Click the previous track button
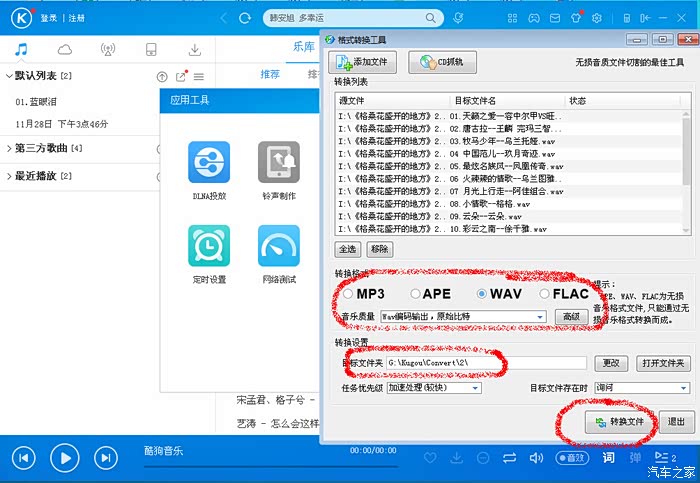 click(24, 458)
